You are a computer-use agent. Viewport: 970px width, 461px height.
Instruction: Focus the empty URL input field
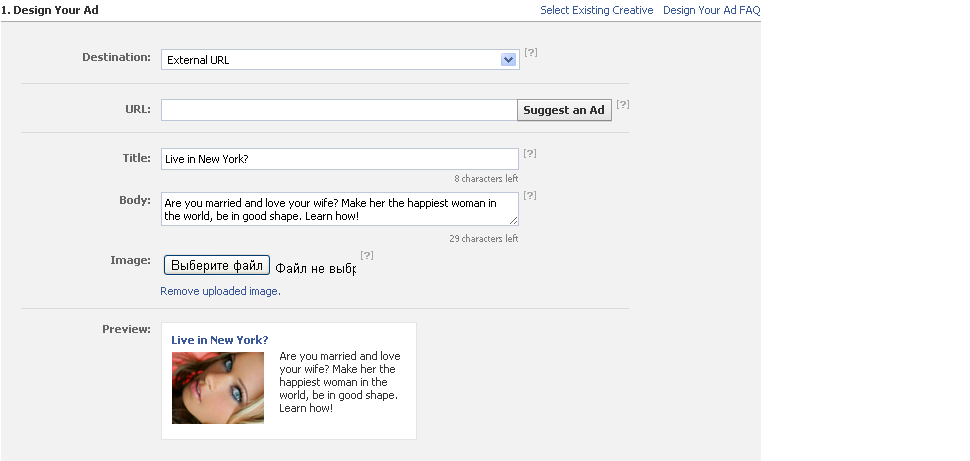click(x=339, y=110)
